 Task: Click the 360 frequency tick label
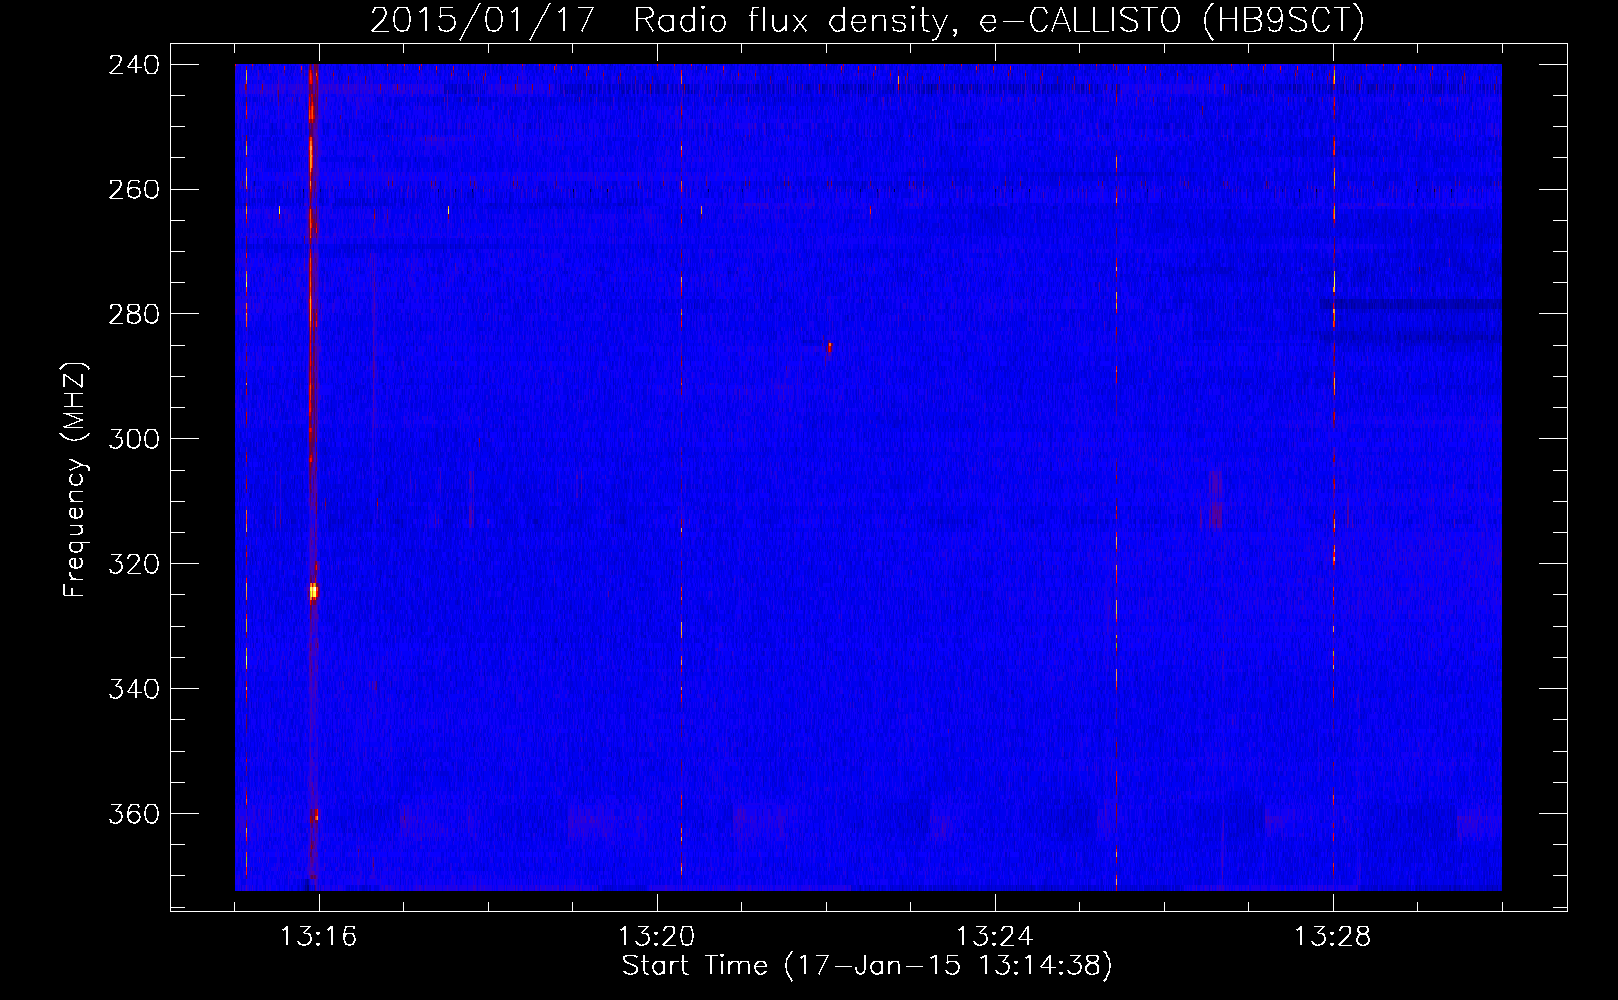(134, 814)
